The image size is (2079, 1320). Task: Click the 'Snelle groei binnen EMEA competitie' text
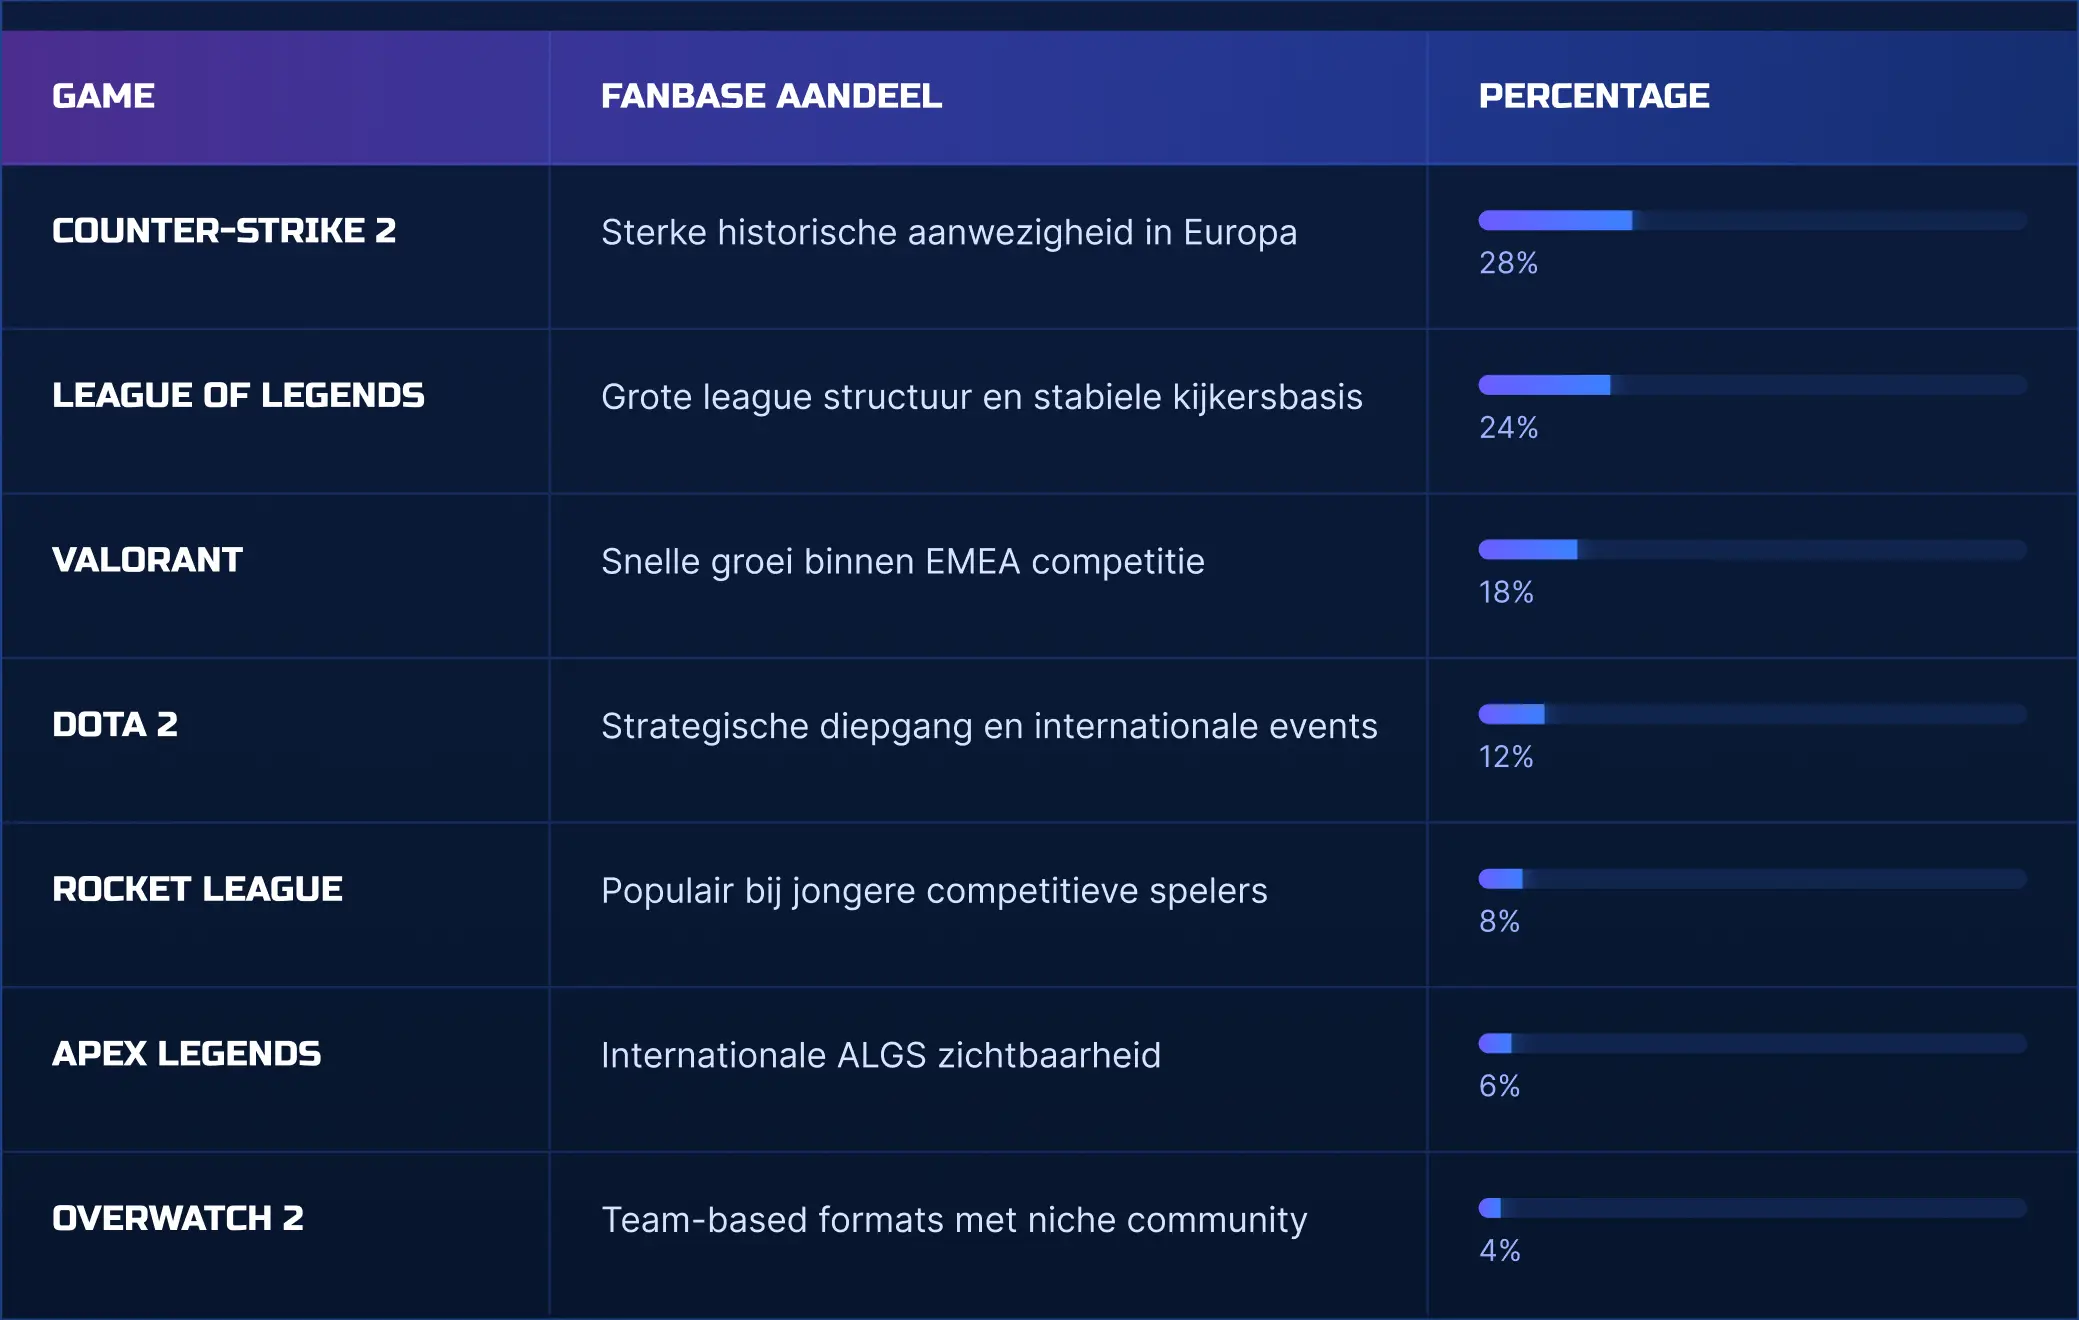(x=903, y=562)
